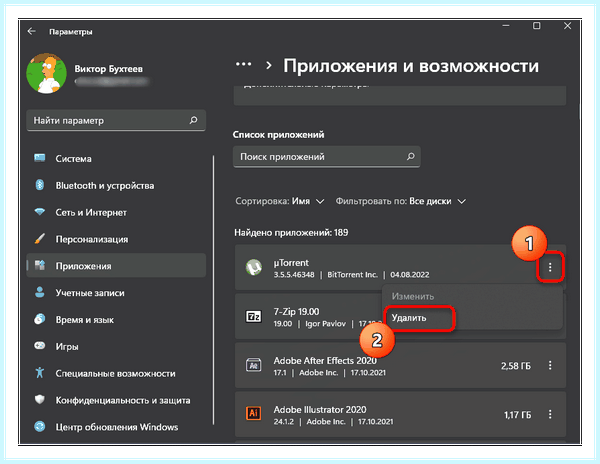Viewport: 600px width, 464px height.
Task: Open the Игры section
Action: [116, 346]
